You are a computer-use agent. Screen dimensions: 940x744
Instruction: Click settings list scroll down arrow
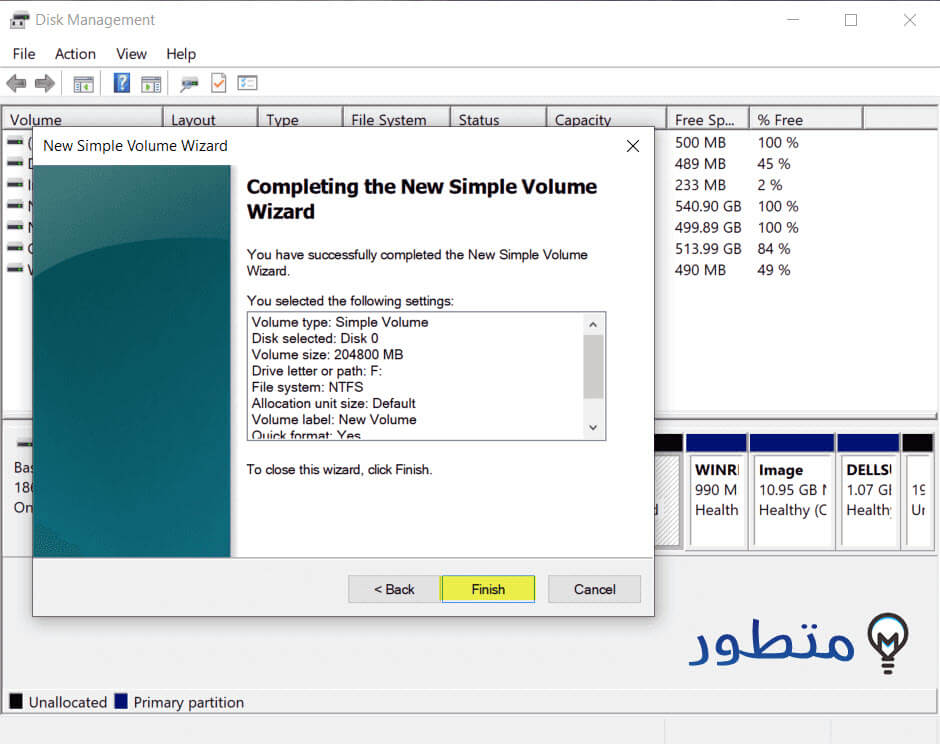tap(593, 427)
